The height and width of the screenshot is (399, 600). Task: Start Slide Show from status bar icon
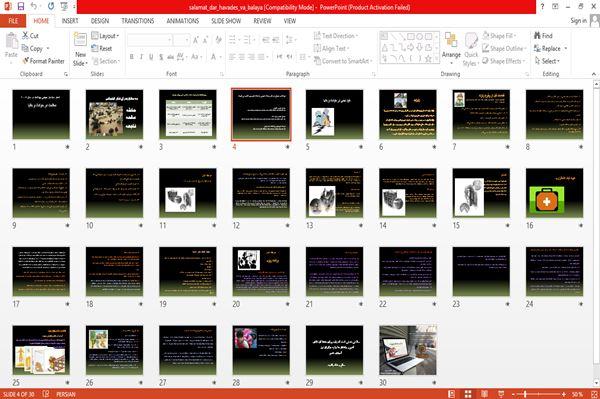(x=501, y=394)
